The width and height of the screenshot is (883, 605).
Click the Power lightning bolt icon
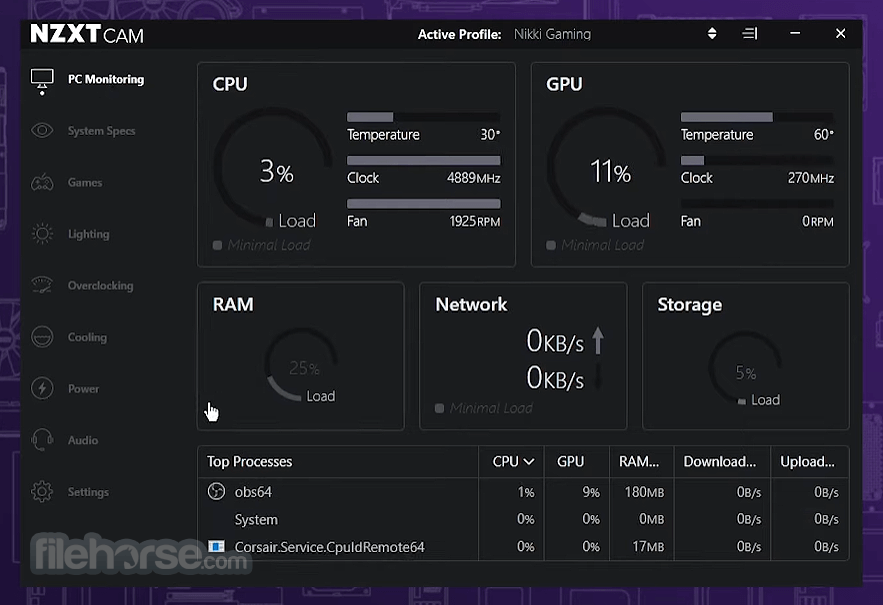click(42, 389)
